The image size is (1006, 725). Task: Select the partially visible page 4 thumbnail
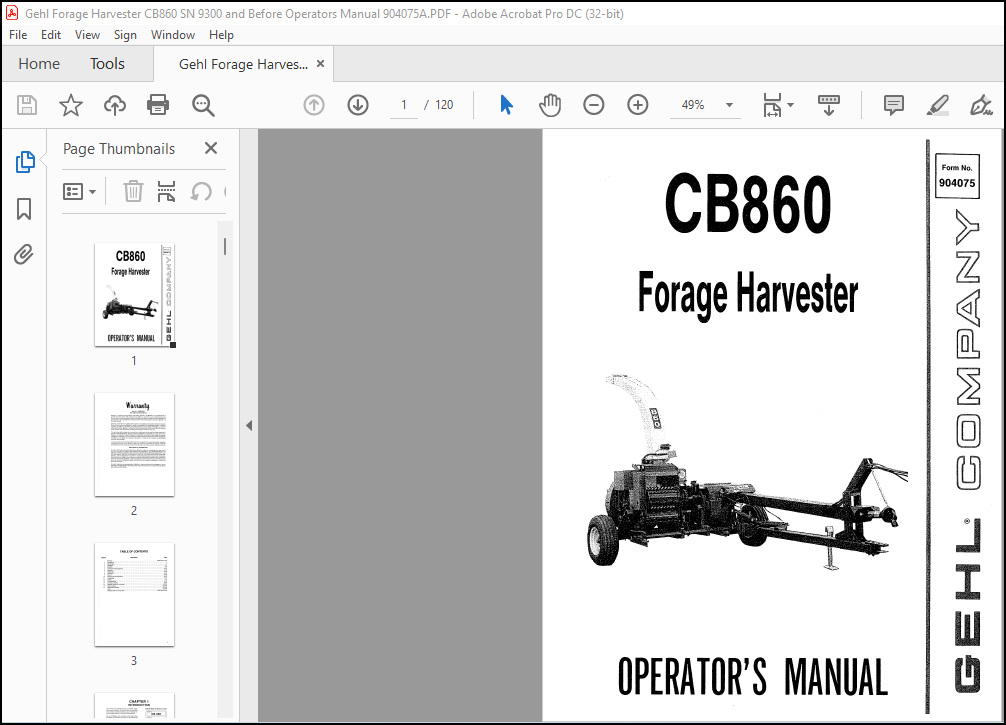[x=135, y=706]
